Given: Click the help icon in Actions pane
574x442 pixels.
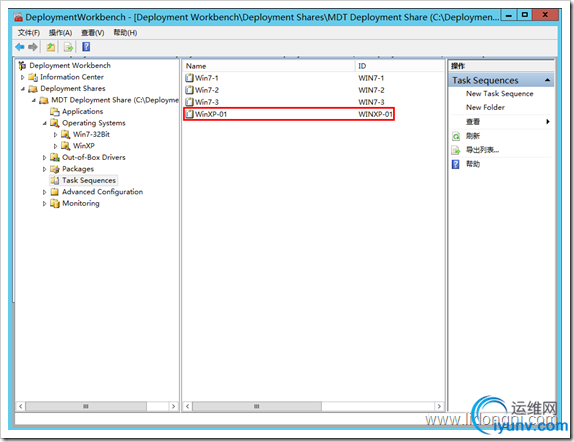Looking at the screenshot, I should click(456, 164).
